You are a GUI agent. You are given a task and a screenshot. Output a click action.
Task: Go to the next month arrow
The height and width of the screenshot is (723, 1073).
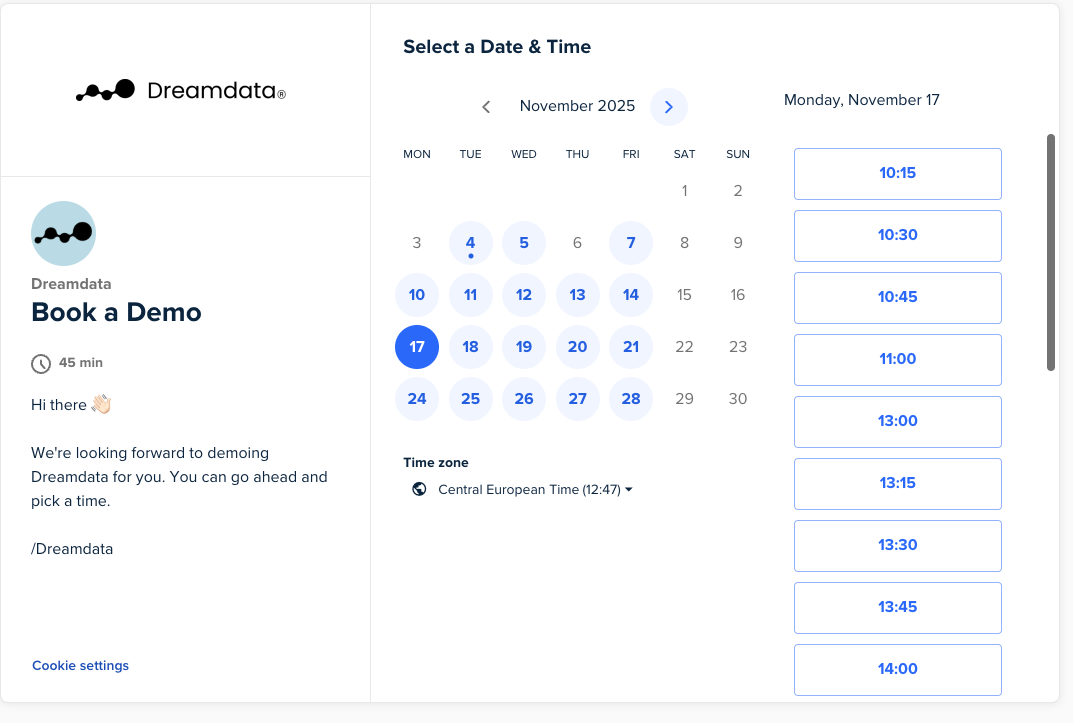click(x=668, y=107)
